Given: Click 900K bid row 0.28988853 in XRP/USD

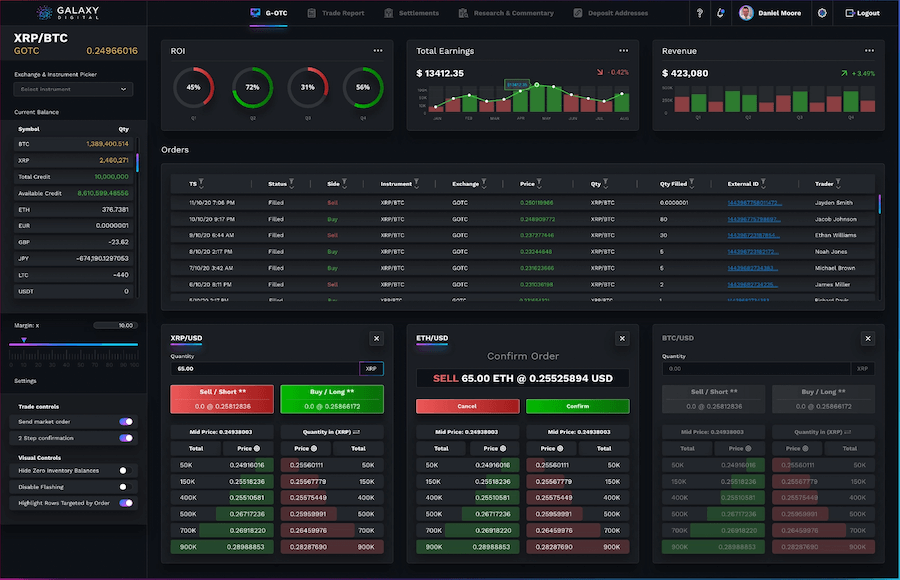Looking at the screenshot, I should click(x=222, y=547).
